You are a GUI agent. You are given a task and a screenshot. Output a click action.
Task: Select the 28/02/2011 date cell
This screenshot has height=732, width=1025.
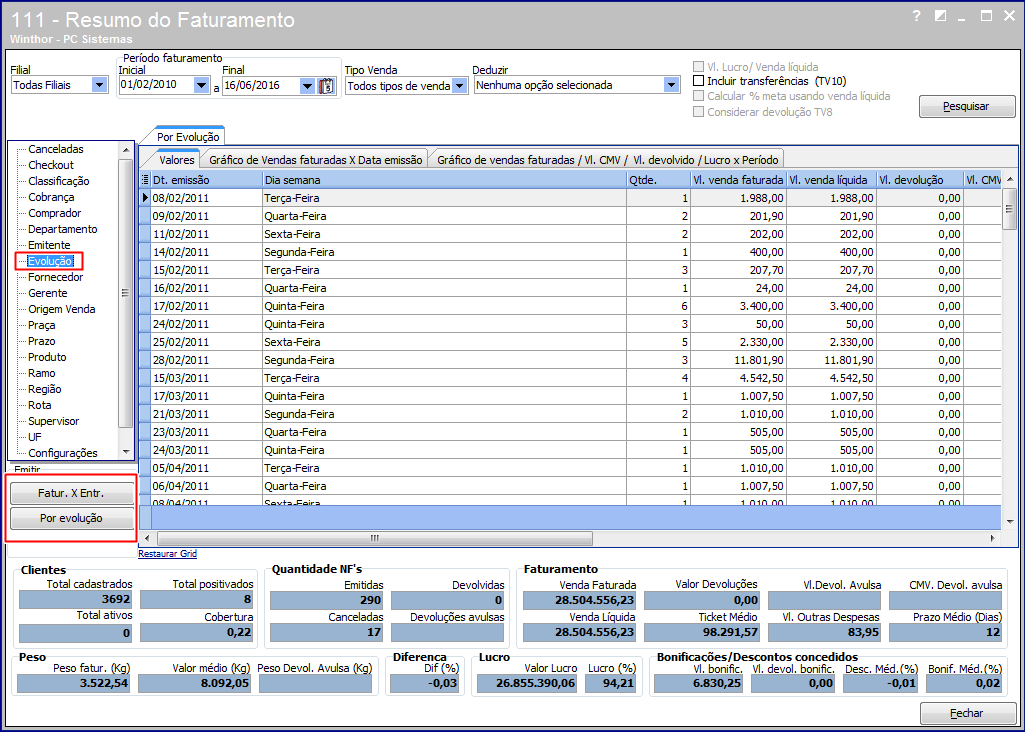207,360
